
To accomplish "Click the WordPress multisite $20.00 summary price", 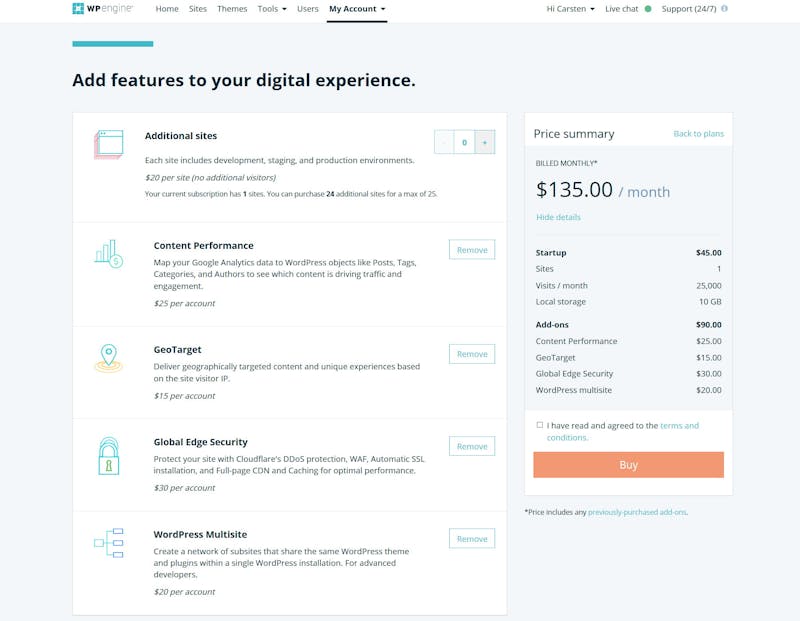I will (709, 390).
